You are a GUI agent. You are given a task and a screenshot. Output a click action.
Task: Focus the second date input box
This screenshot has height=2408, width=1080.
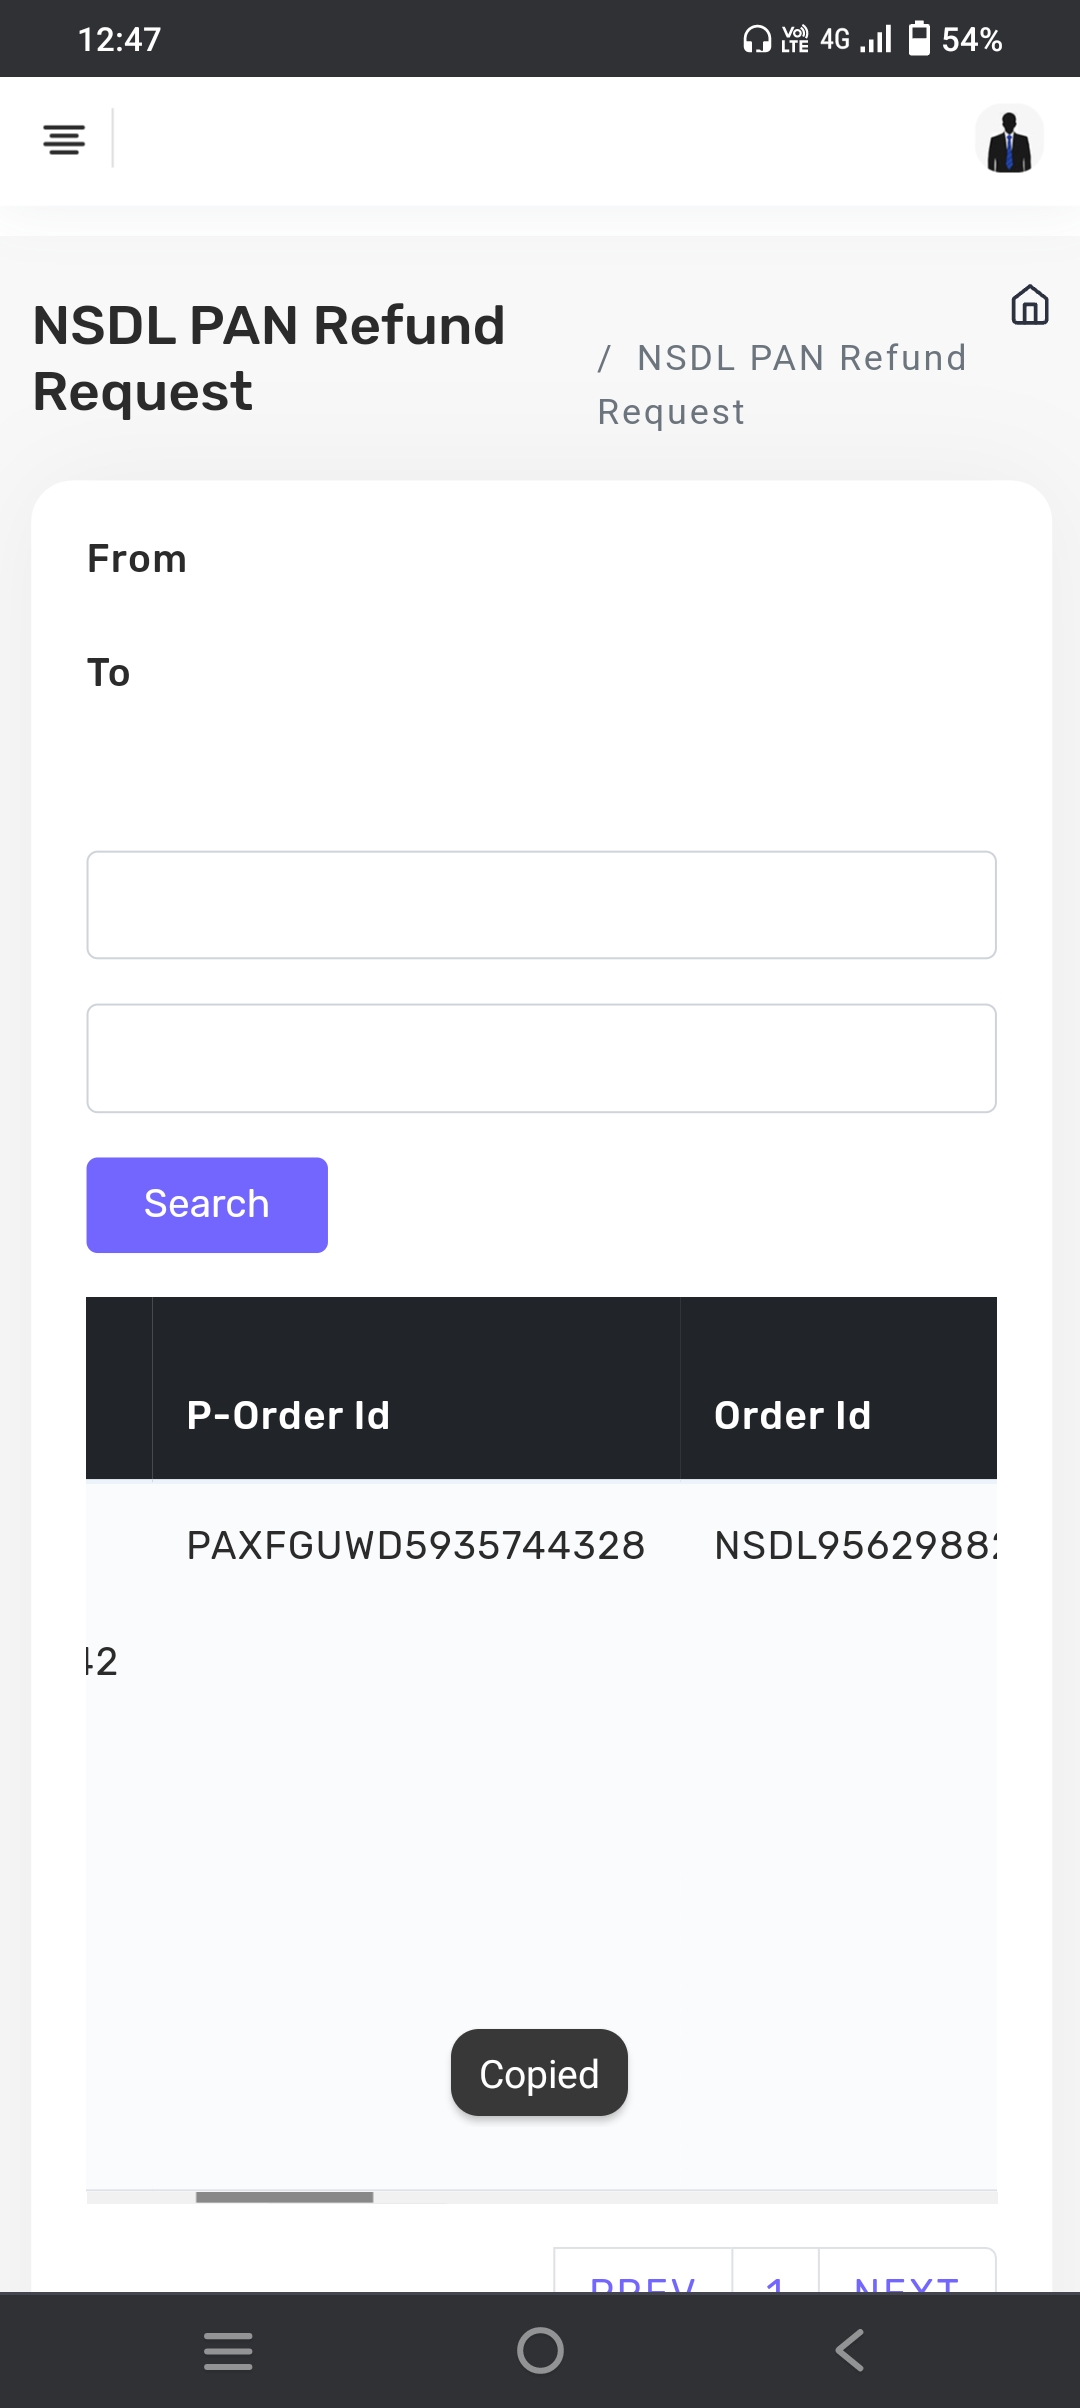541,1058
